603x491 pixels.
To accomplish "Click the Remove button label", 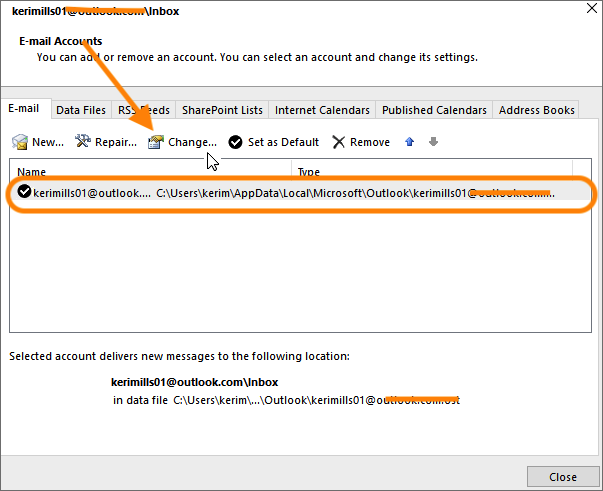I will pyautogui.click(x=370, y=142).
